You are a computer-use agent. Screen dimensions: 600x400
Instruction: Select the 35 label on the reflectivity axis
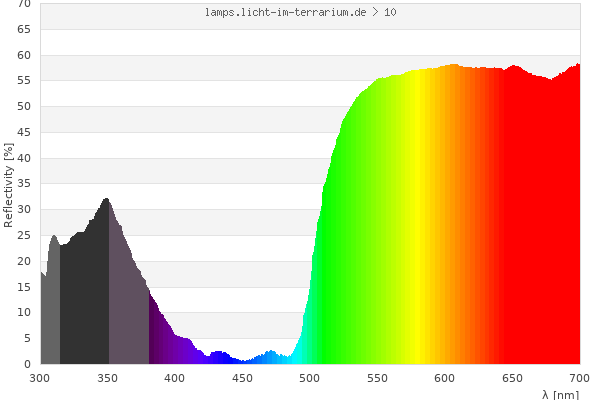(x=23, y=184)
